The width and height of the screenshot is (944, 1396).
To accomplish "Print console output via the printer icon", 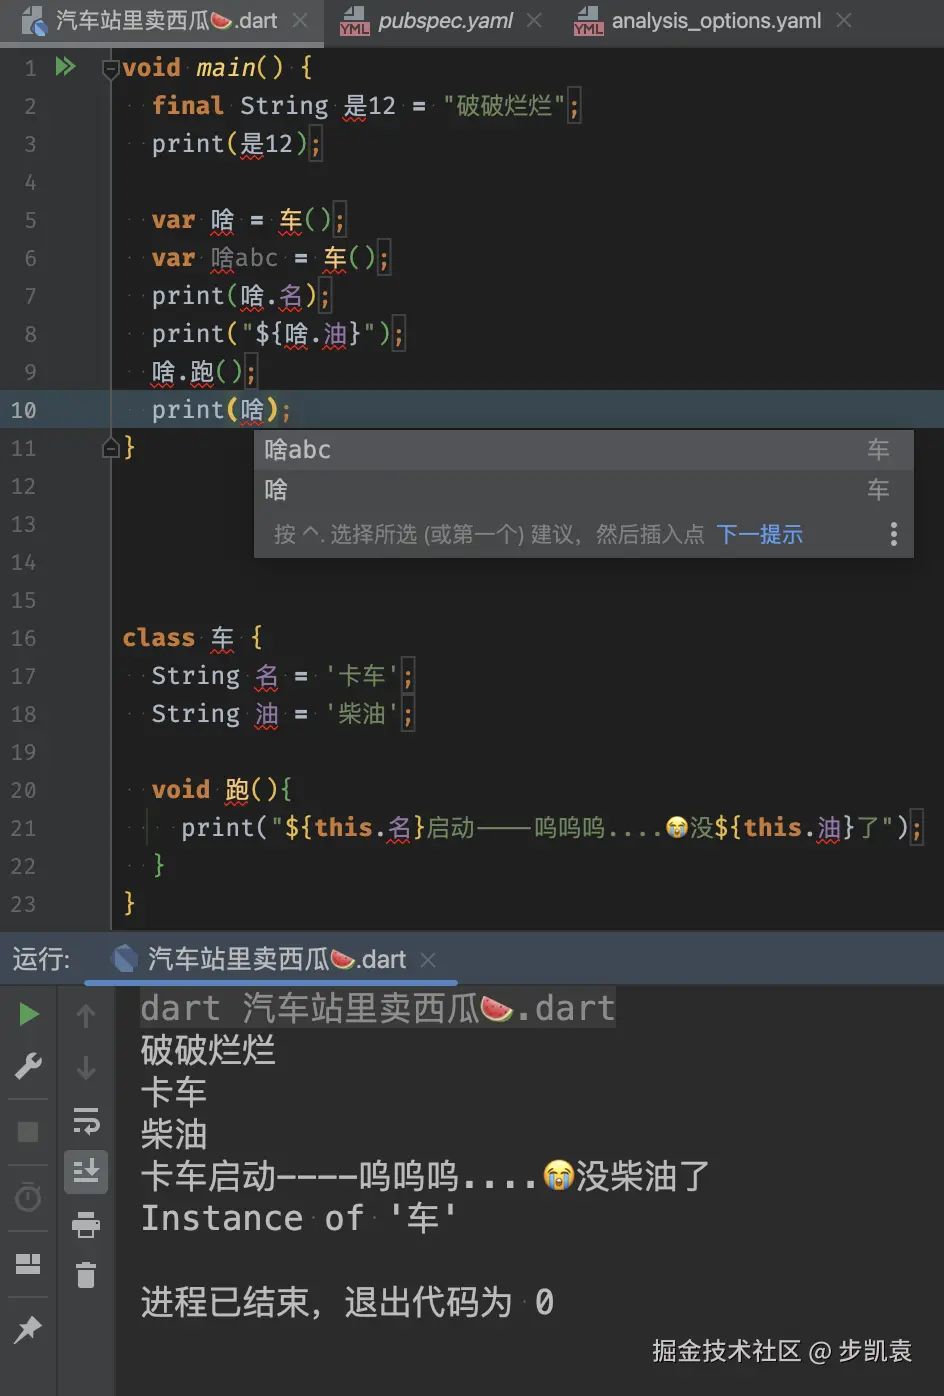I will 86,1225.
